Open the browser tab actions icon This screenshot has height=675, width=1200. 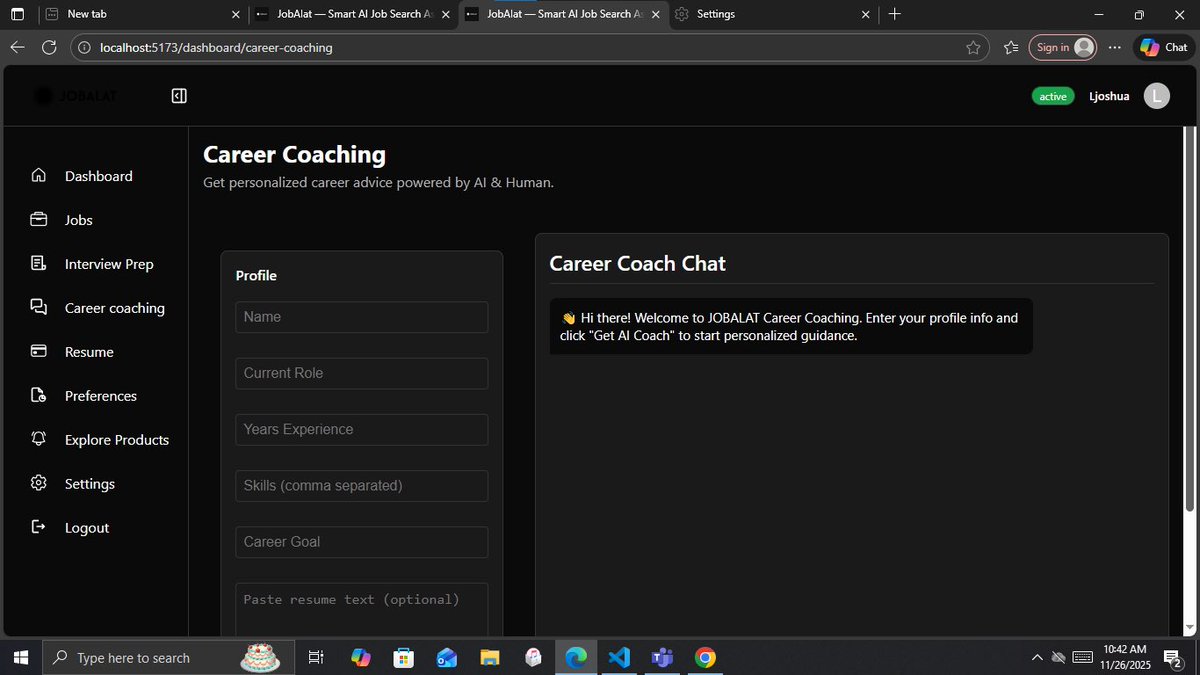coord(17,14)
